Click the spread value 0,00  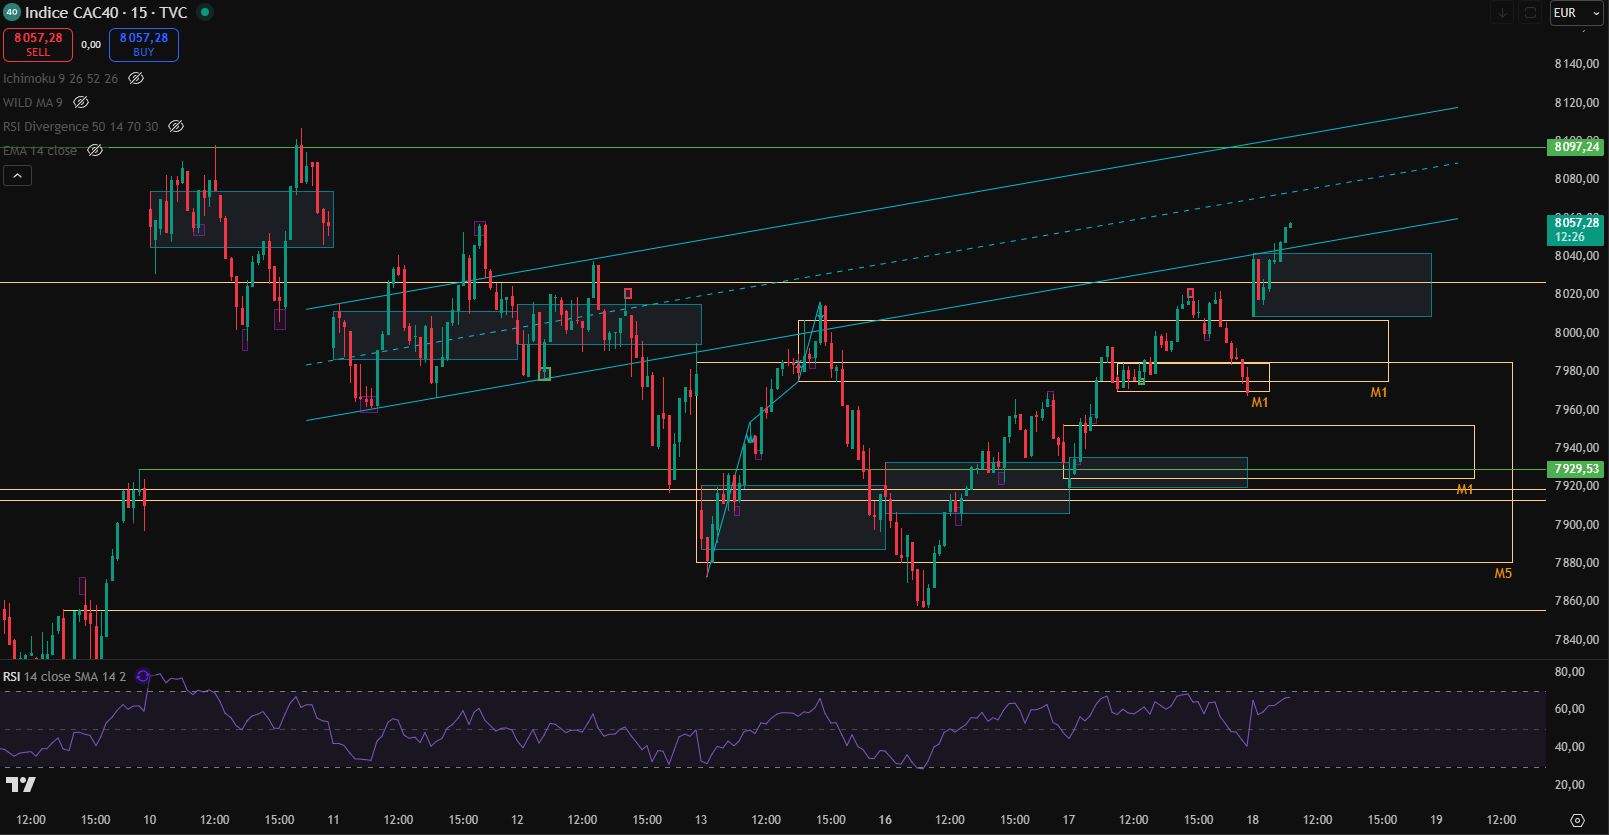pyautogui.click(x=91, y=44)
